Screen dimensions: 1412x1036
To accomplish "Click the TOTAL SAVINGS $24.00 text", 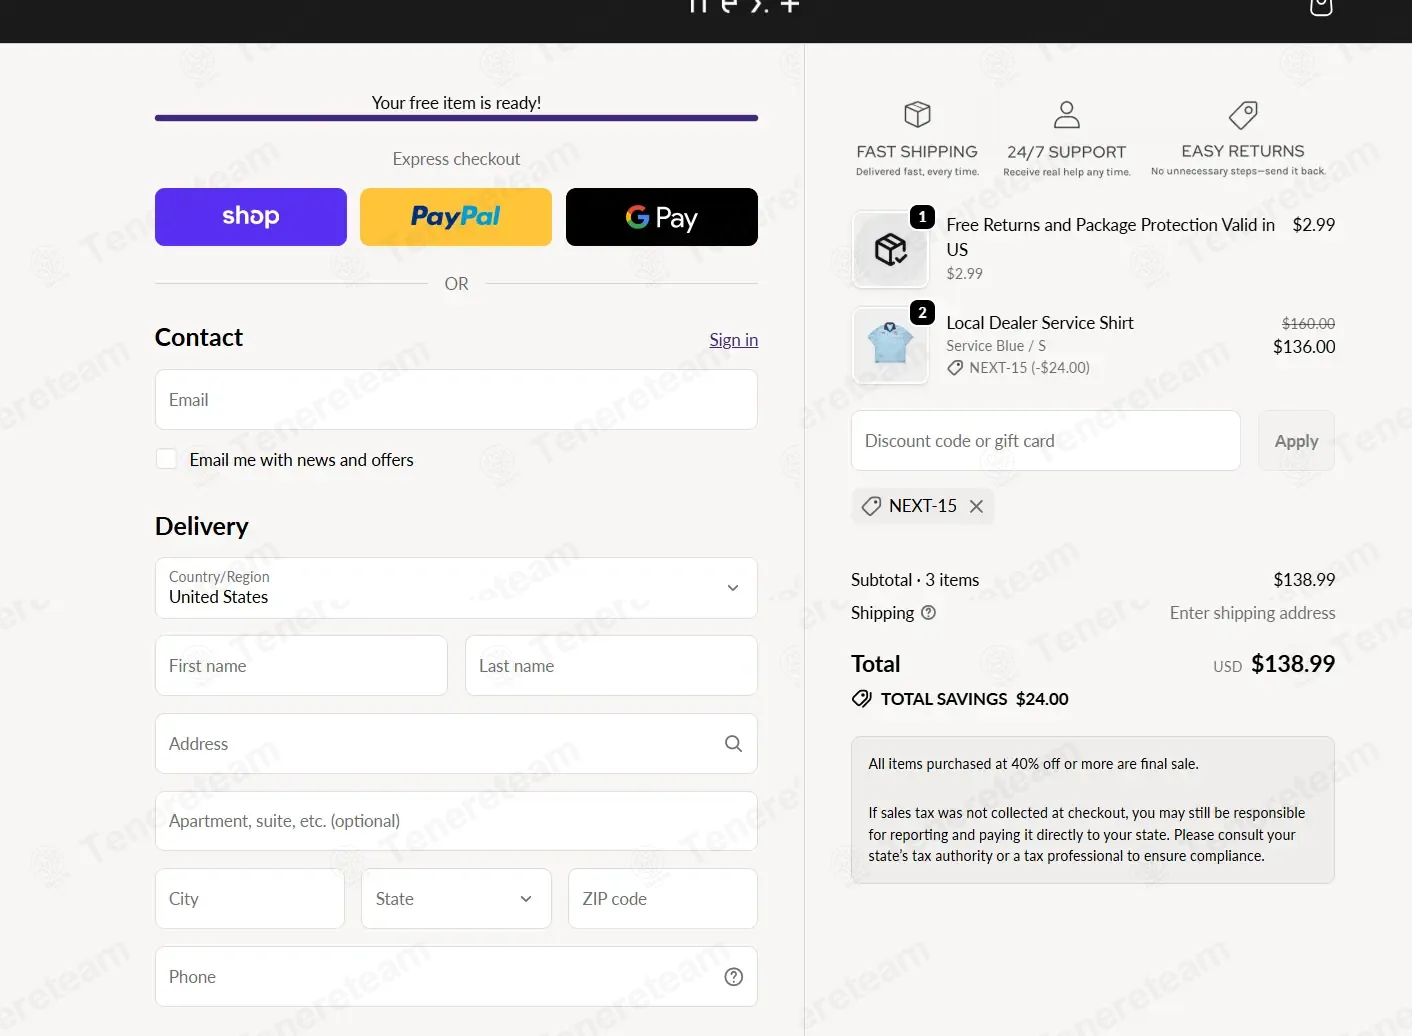I will tap(975, 699).
